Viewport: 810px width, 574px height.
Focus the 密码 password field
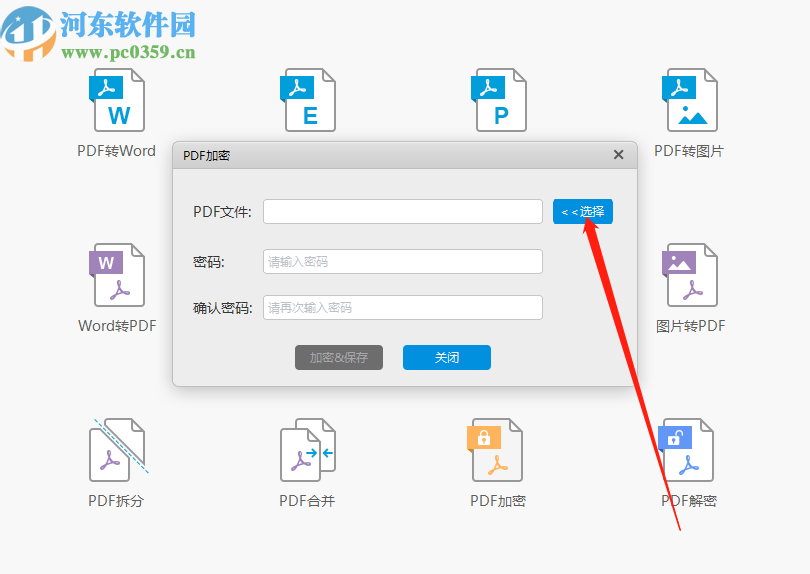pyautogui.click(x=403, y=261)
